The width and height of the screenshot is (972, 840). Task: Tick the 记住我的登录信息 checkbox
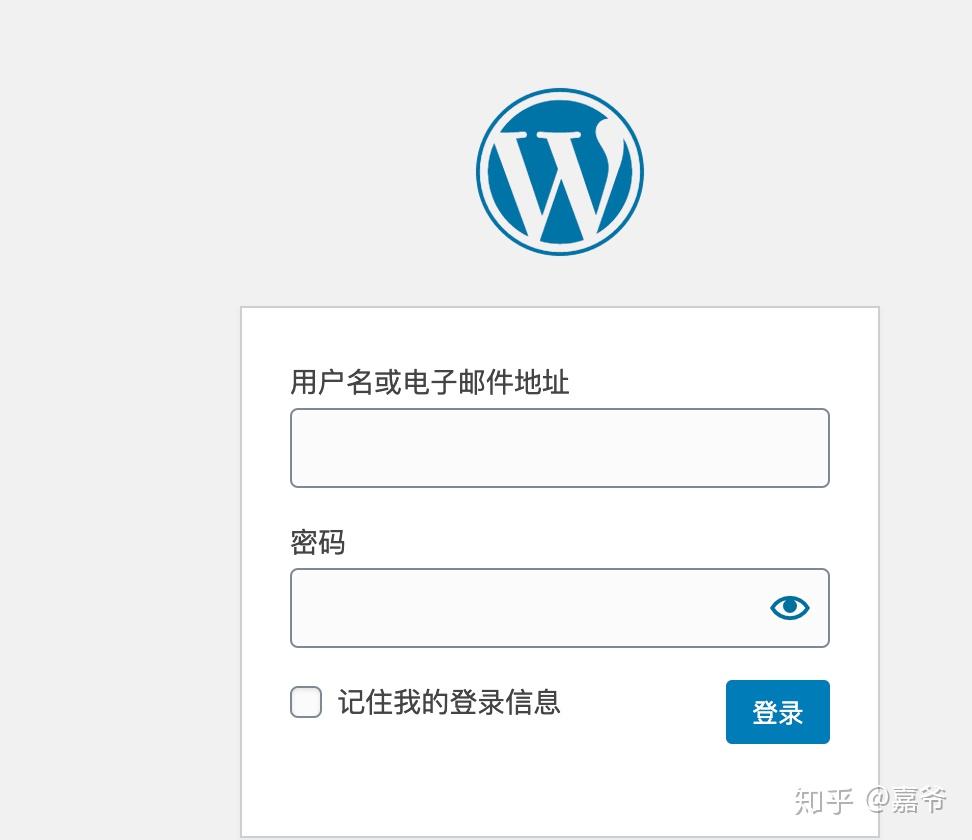click(x=306, y=702)
